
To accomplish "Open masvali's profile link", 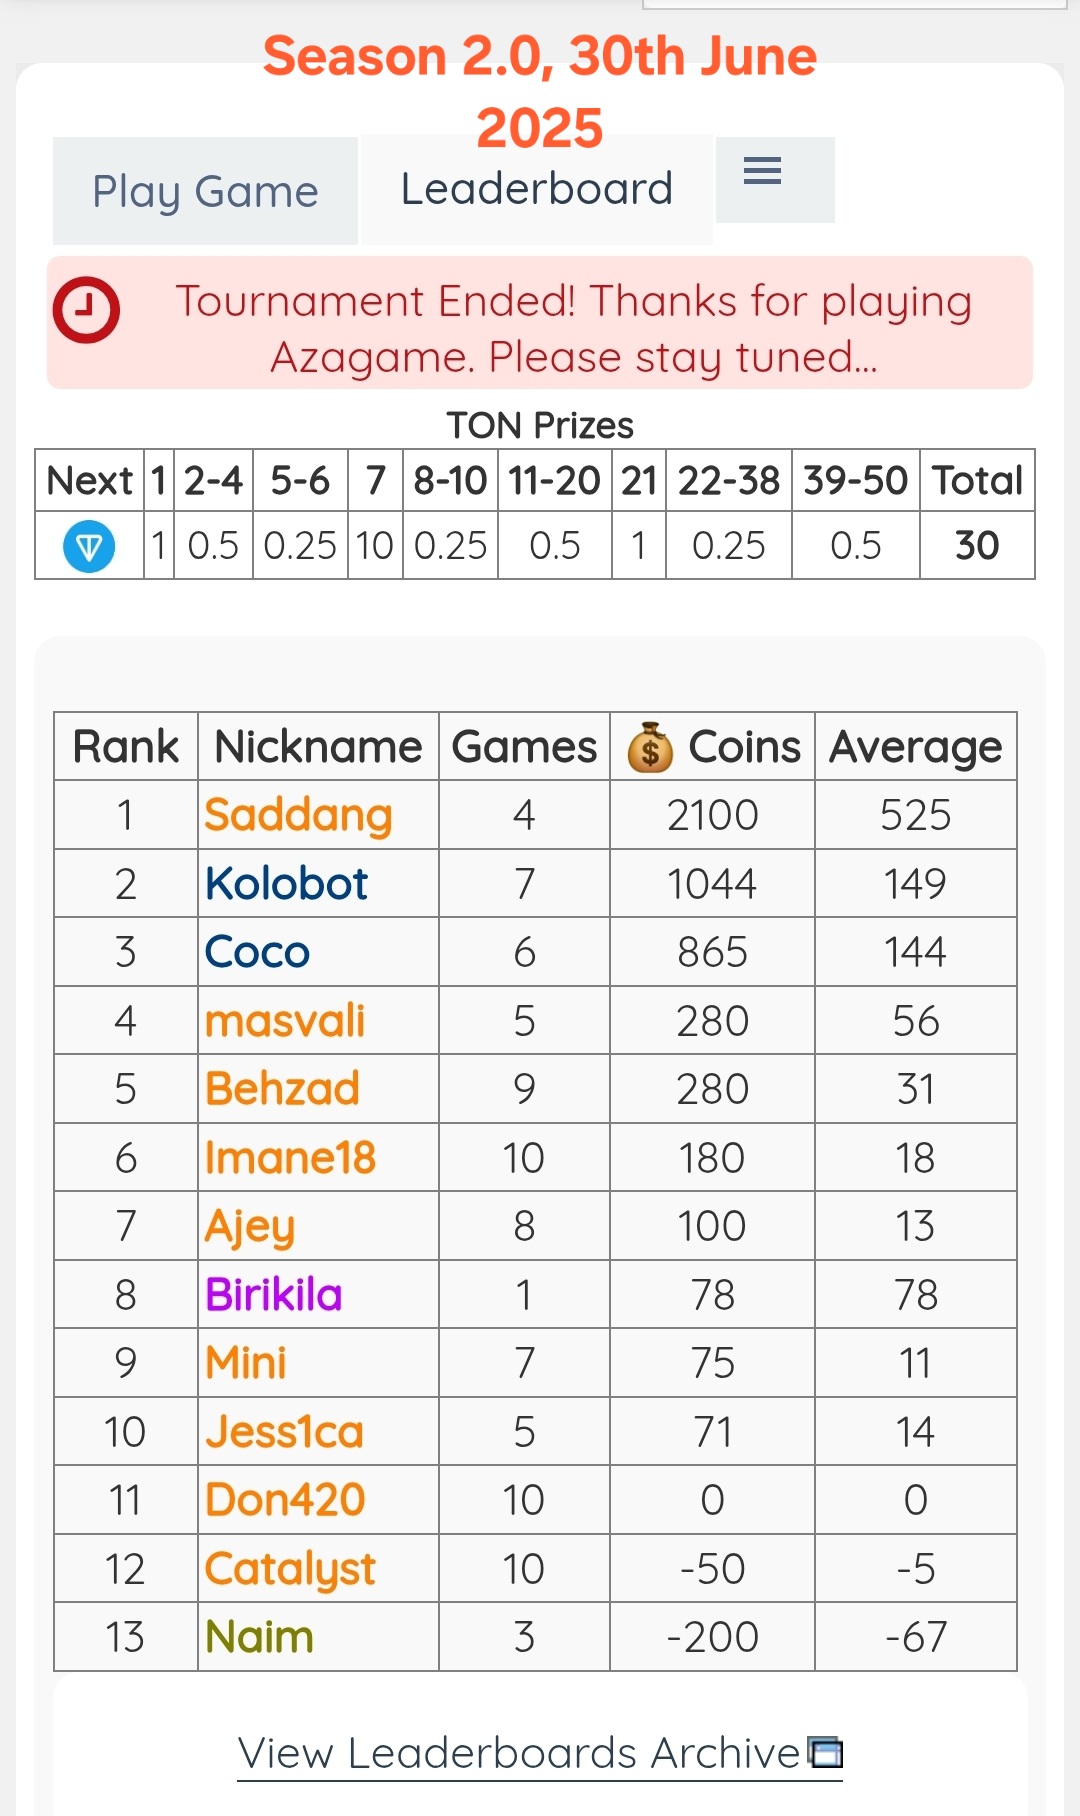I will pos(285,1021).
